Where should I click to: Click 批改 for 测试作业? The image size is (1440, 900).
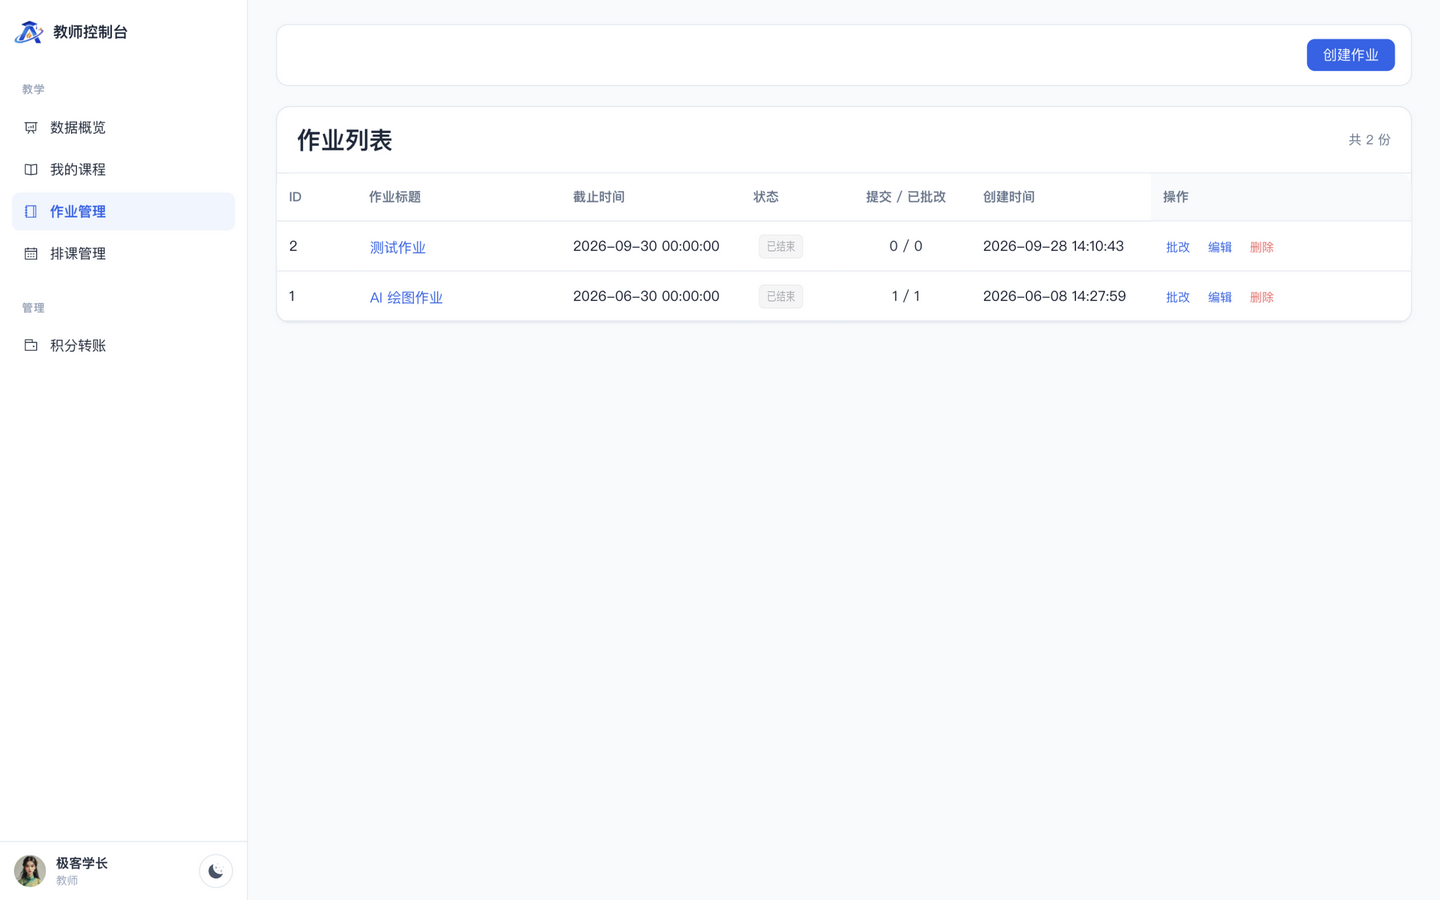1178,247
